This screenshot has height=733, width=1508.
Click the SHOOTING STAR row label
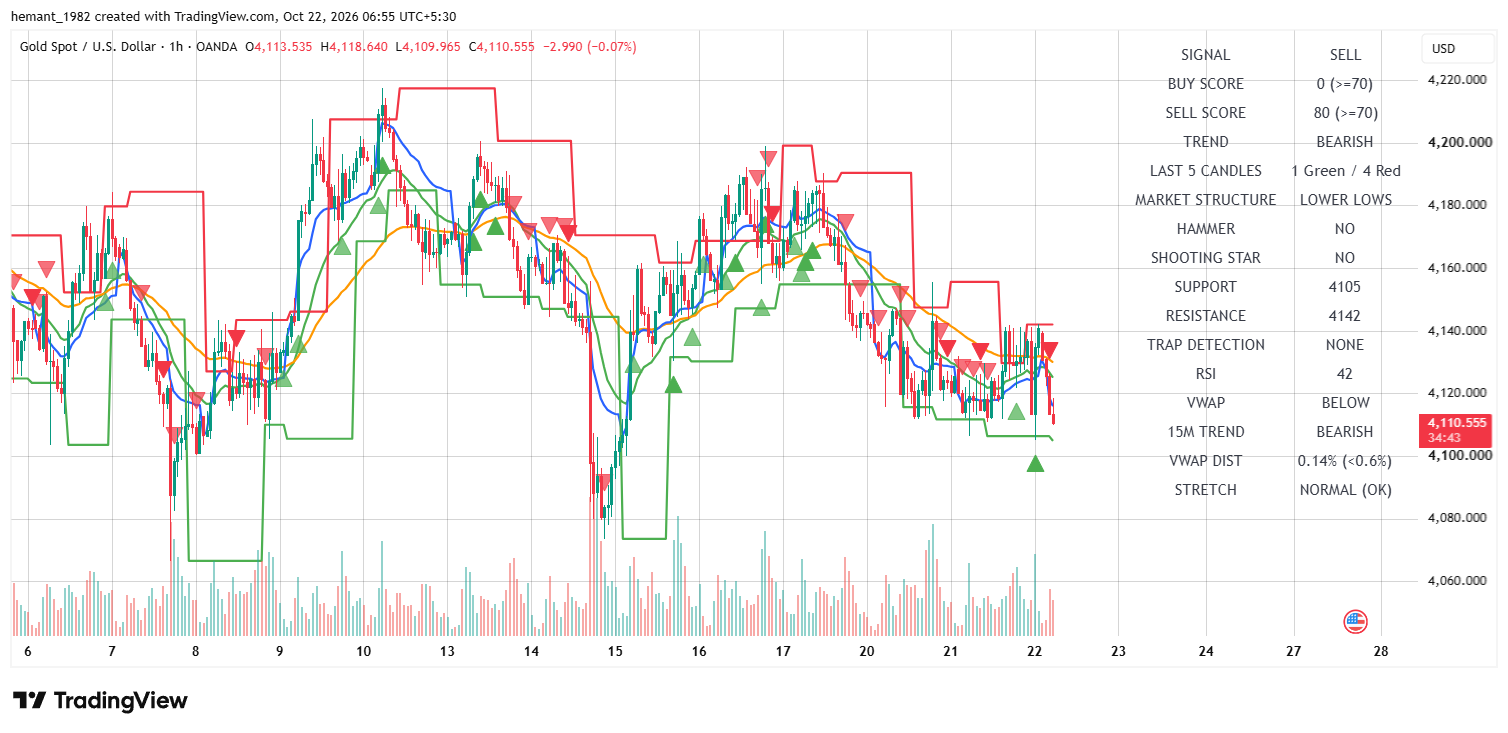[1205, 258]
